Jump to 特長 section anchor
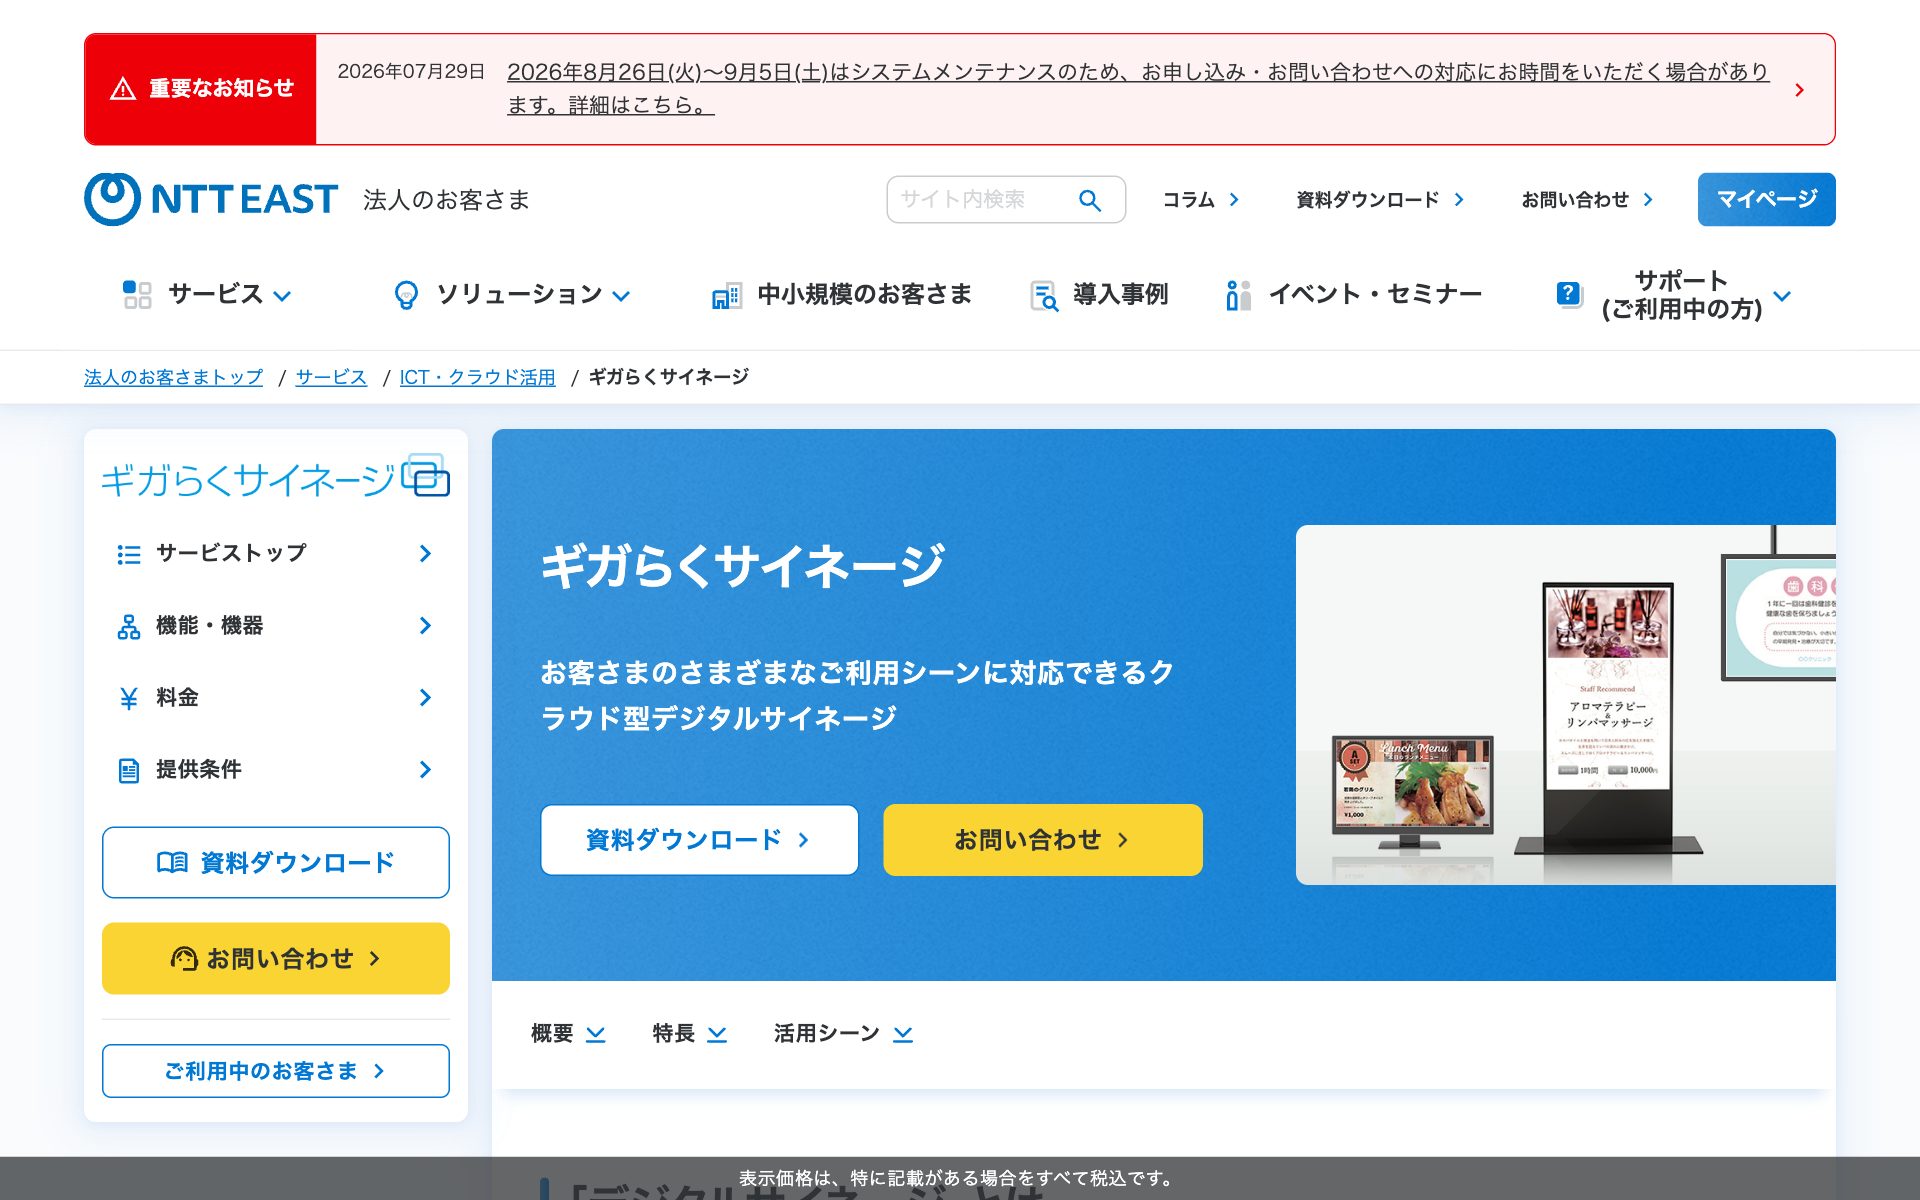This screenshot has width=1920, height=1200. 689,1033
